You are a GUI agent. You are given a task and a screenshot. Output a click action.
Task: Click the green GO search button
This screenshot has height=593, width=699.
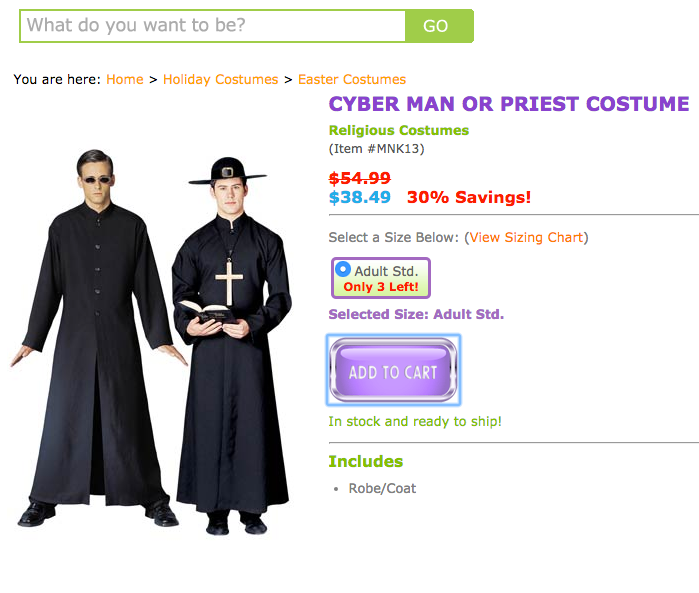439,26
